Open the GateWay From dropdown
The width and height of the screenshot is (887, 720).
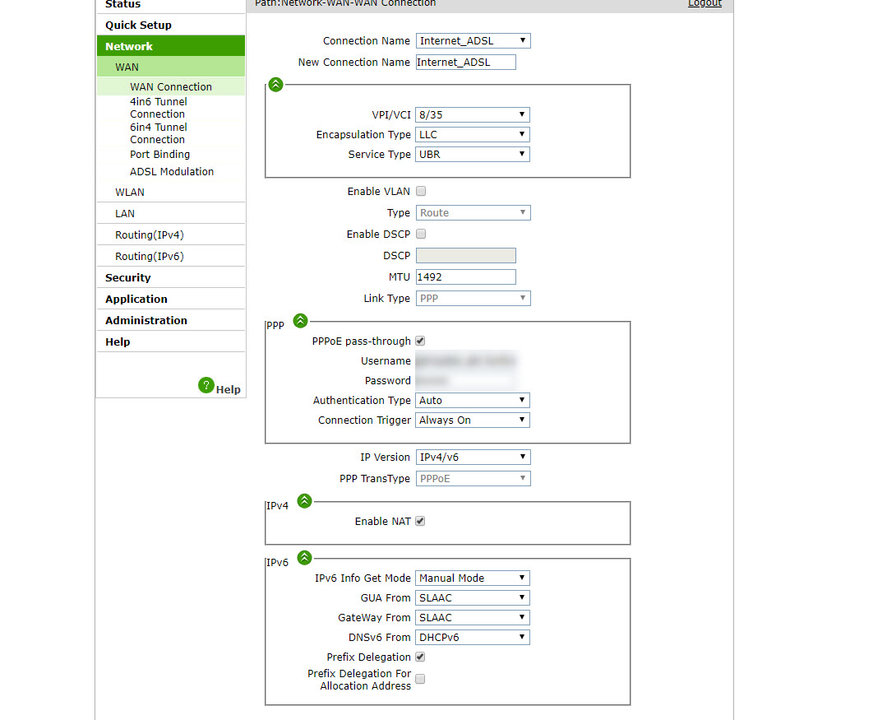coord(472,618)
